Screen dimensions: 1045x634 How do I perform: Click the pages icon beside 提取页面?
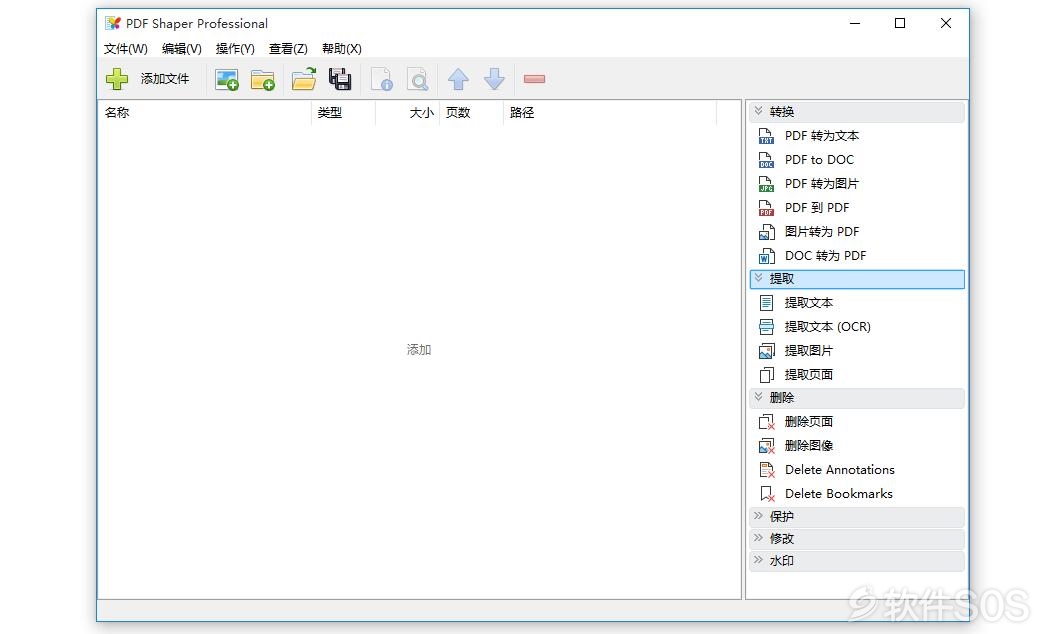[766, 375]
